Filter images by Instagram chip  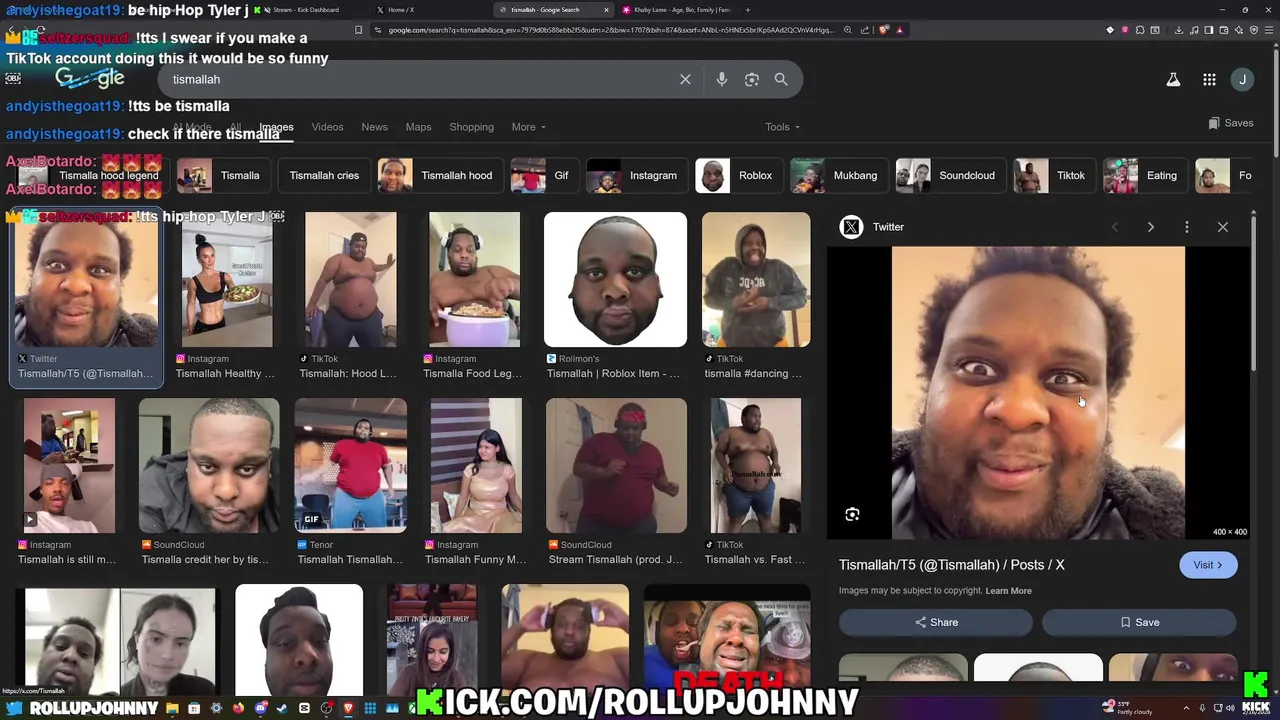click(637, 175)
